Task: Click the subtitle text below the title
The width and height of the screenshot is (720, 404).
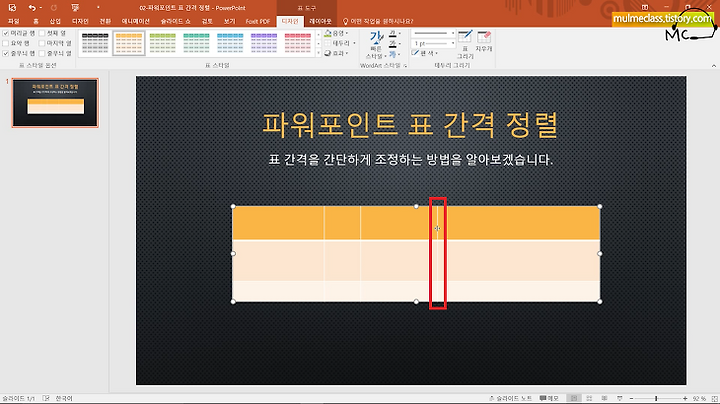Action: (411, 160)
